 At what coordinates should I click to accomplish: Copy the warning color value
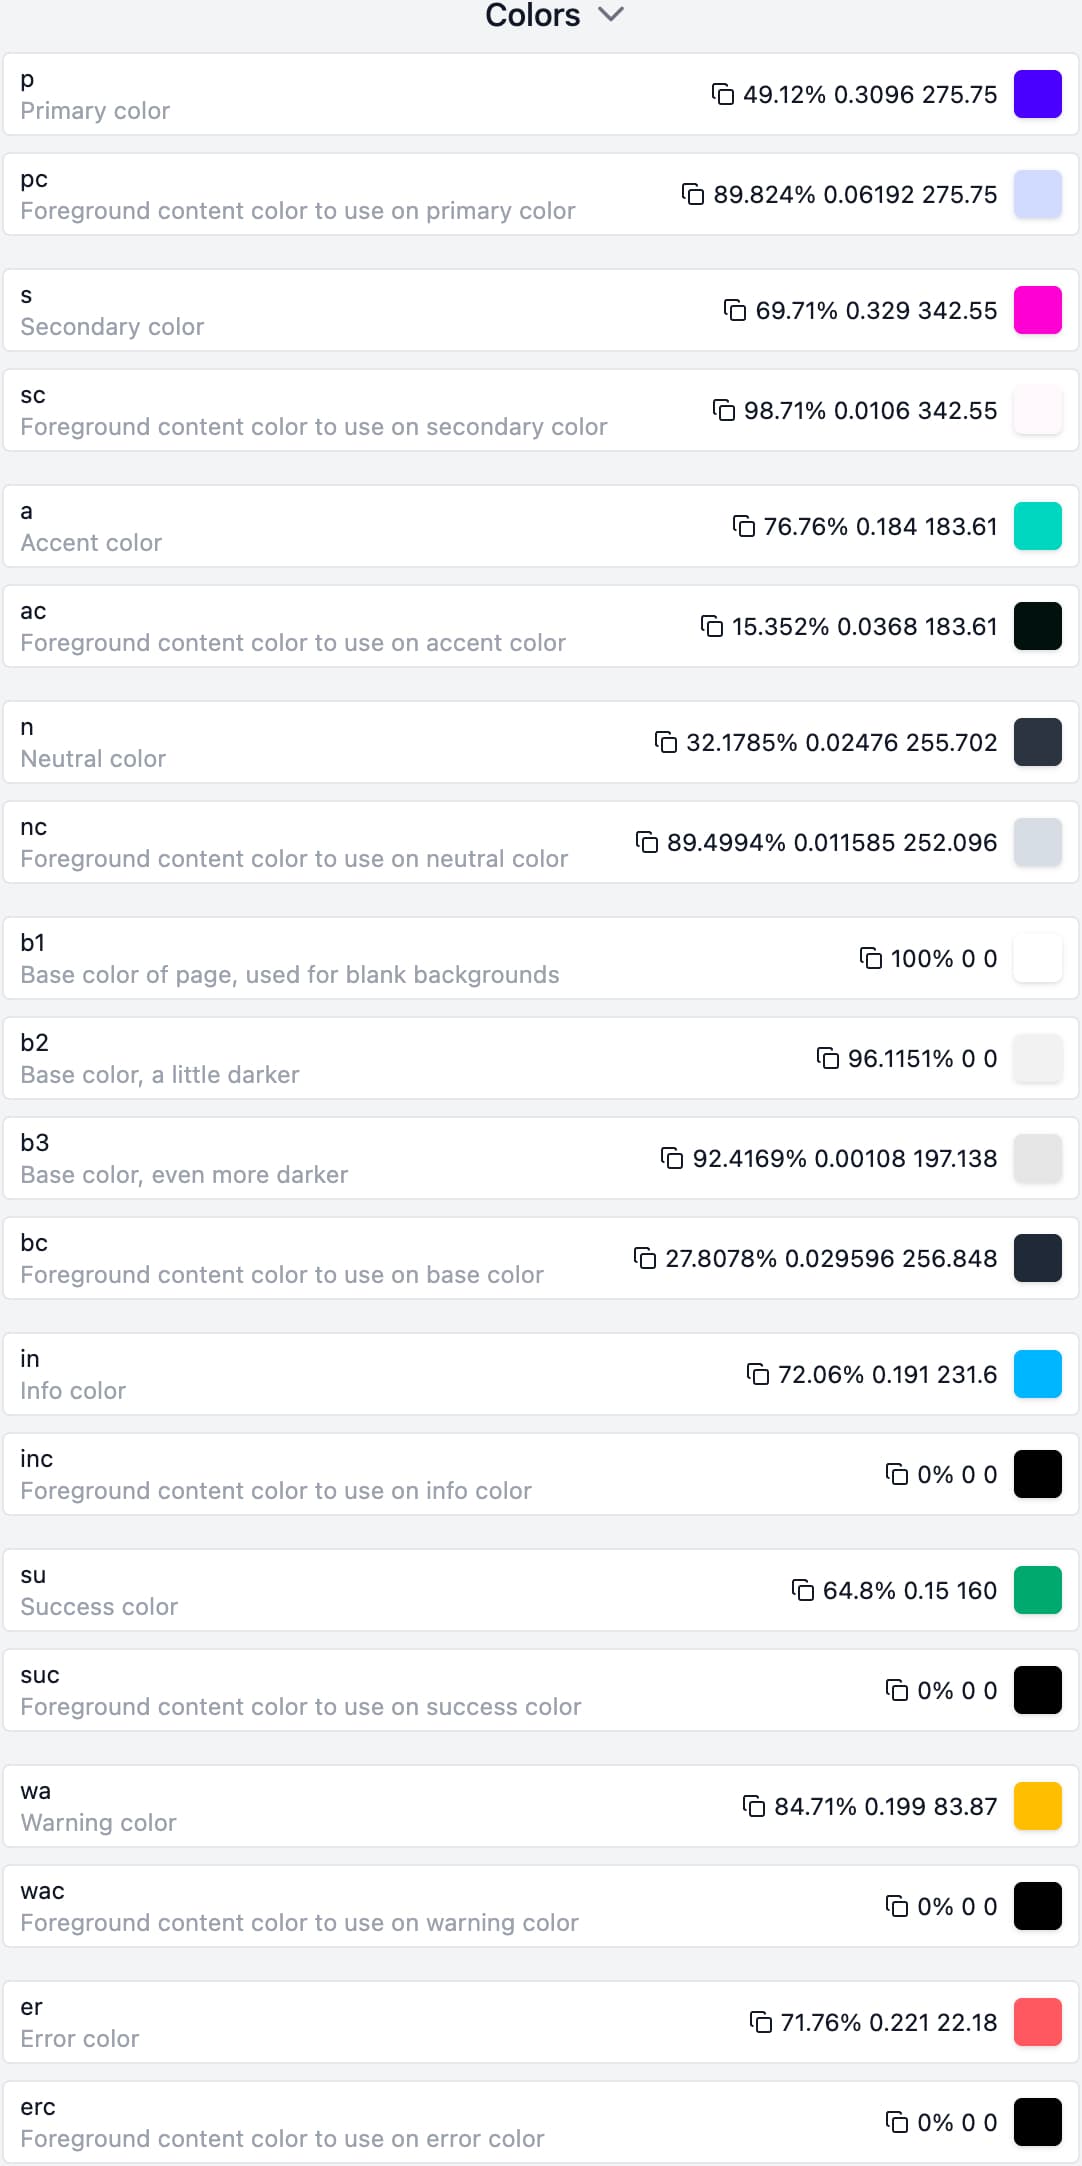[x=753, y=1806]
